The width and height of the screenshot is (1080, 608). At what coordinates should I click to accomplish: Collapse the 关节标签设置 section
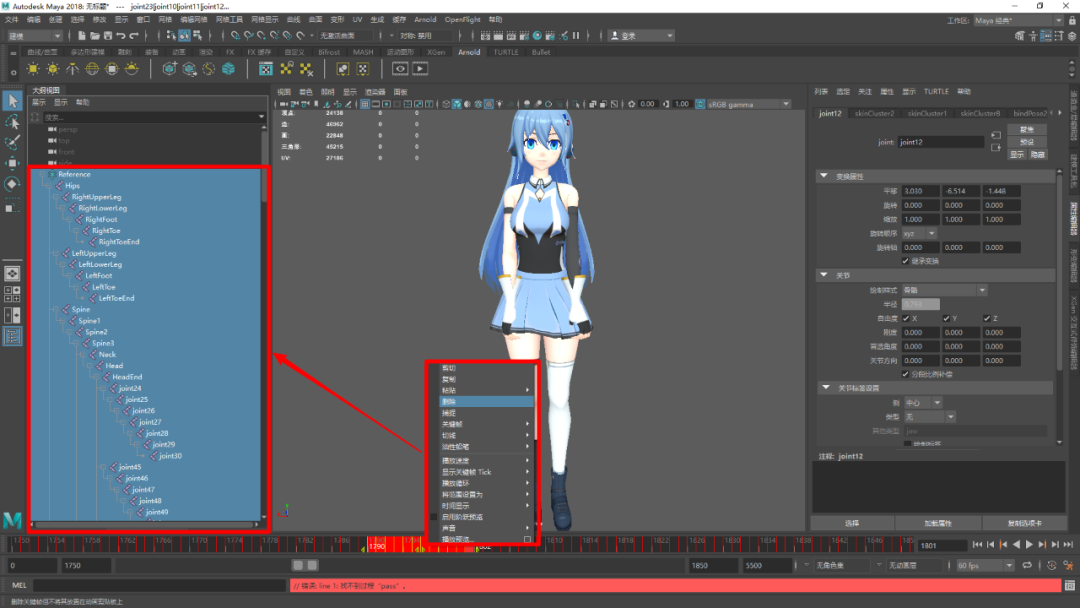[826, 388]
